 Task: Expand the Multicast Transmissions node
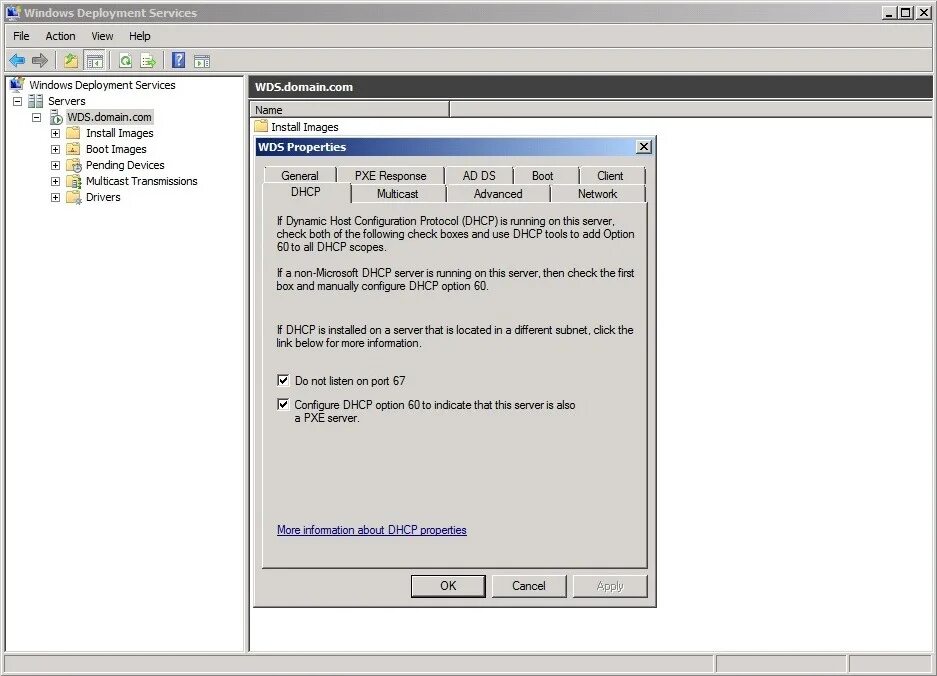coord(55,182)
